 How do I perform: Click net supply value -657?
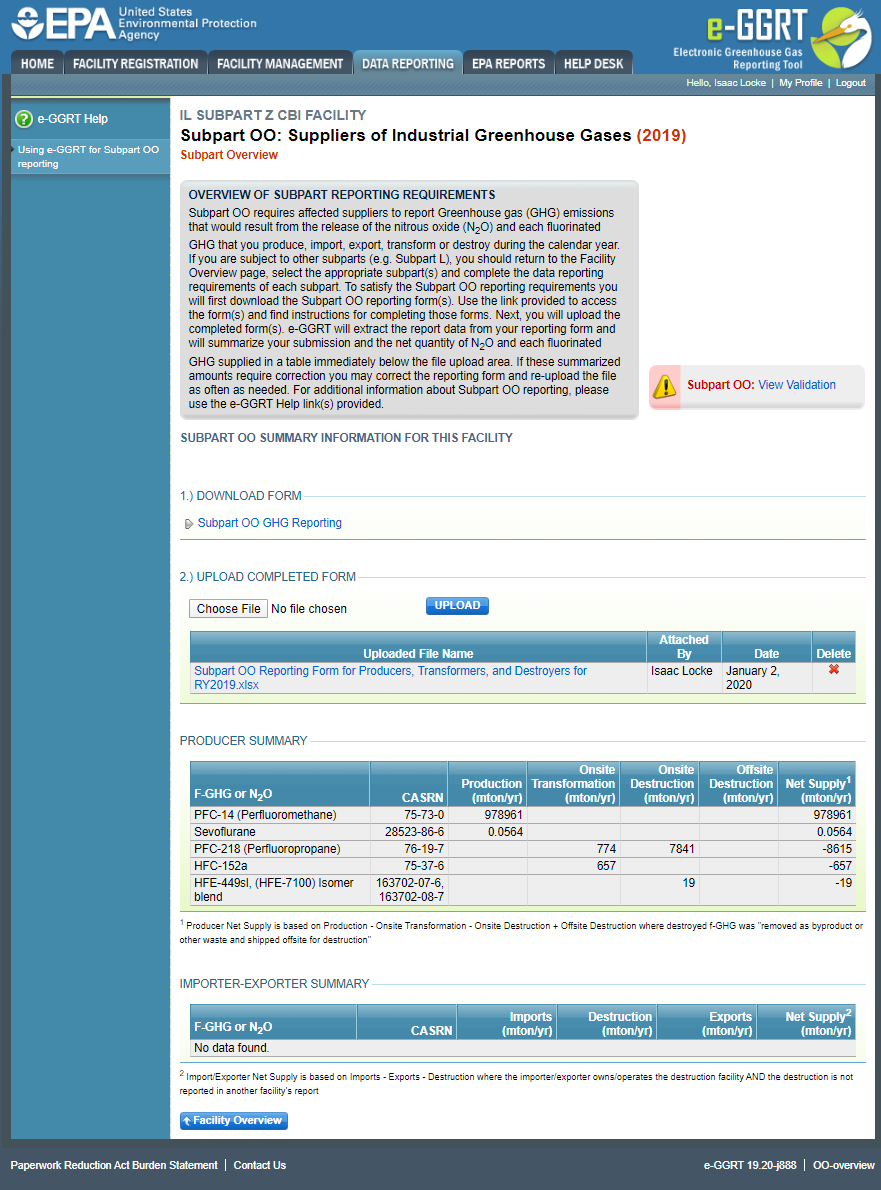click(x=841, y=865)
